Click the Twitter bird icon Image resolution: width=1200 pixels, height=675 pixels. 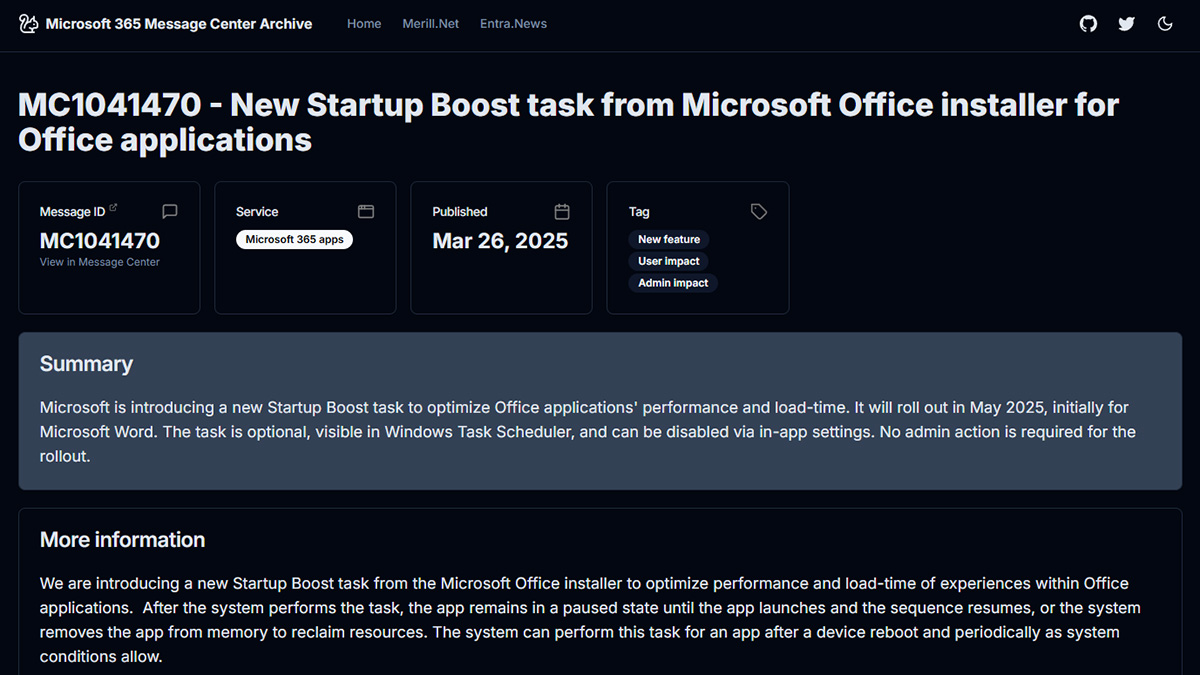click(1127, 24)
